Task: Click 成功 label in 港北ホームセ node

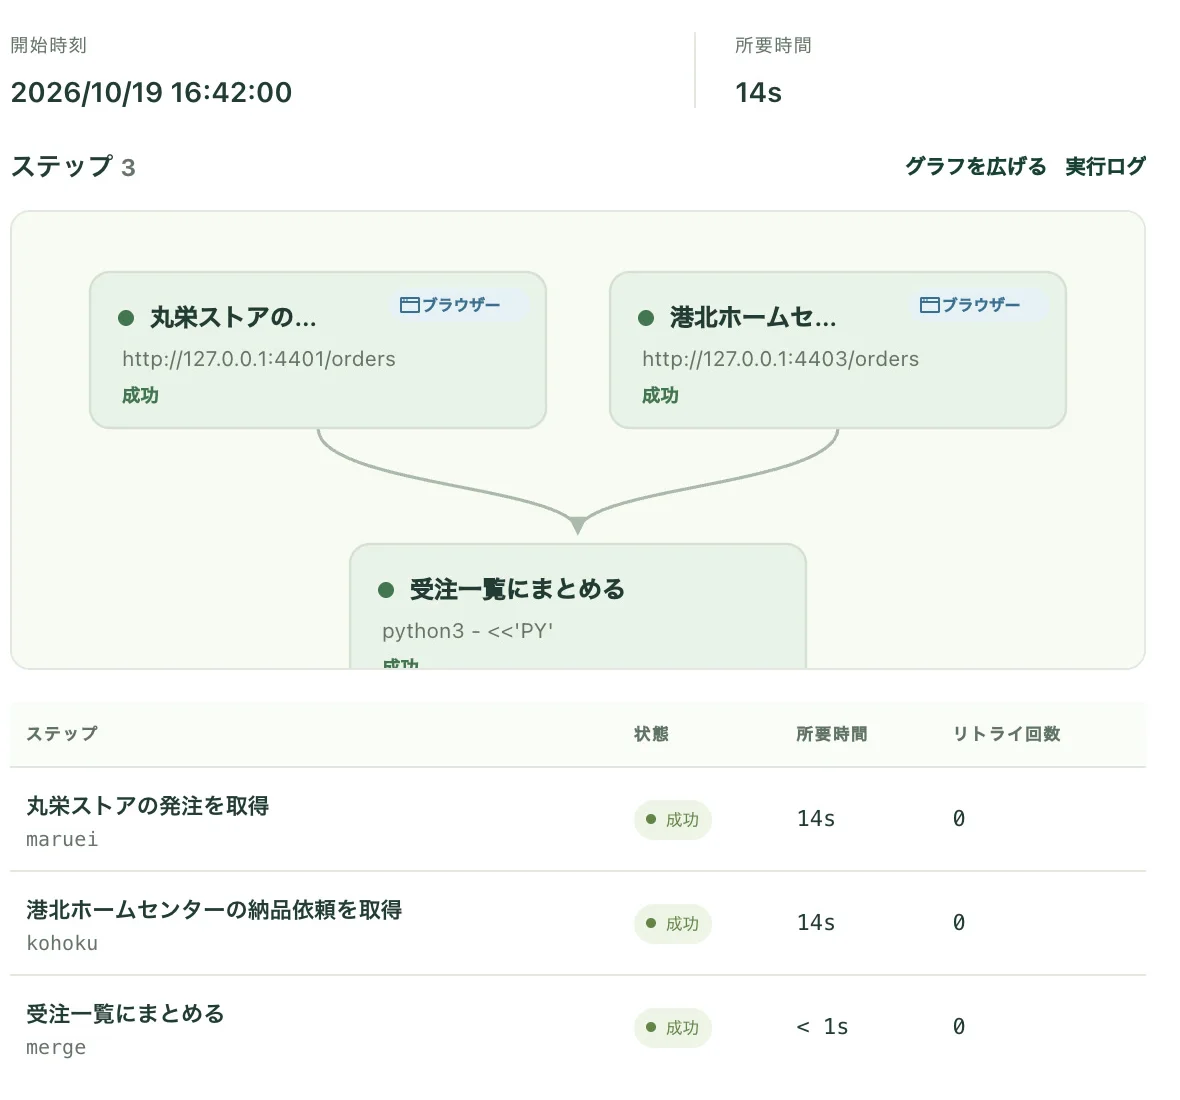Action: point(660,396)
